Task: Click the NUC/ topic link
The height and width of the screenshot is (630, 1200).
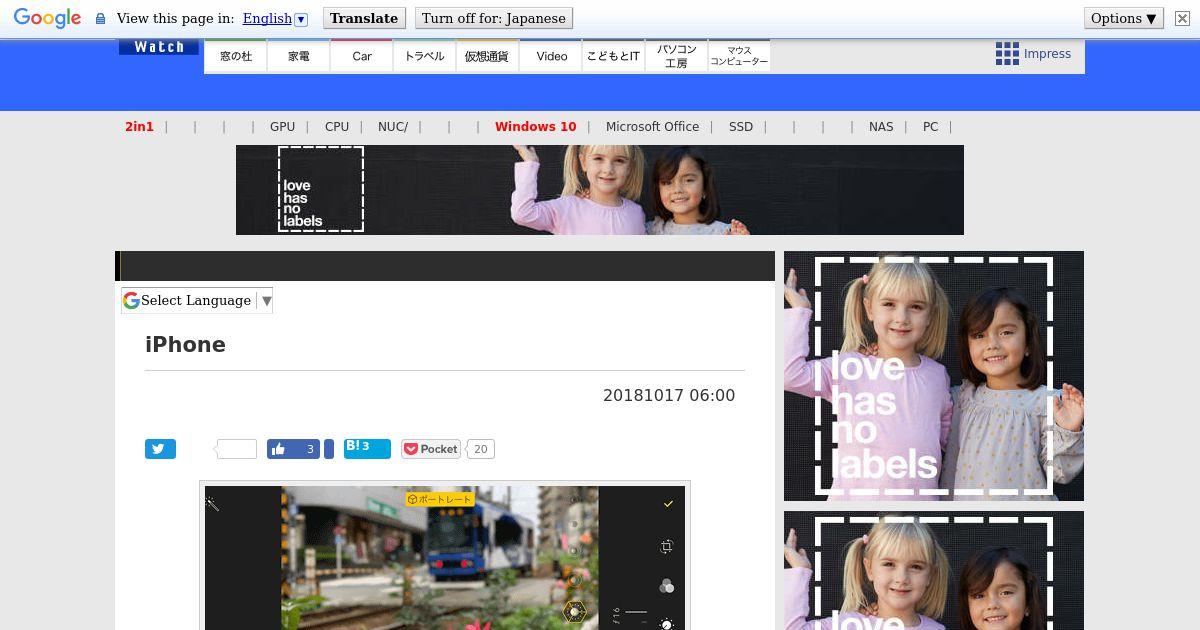Action: coord(393,127)
